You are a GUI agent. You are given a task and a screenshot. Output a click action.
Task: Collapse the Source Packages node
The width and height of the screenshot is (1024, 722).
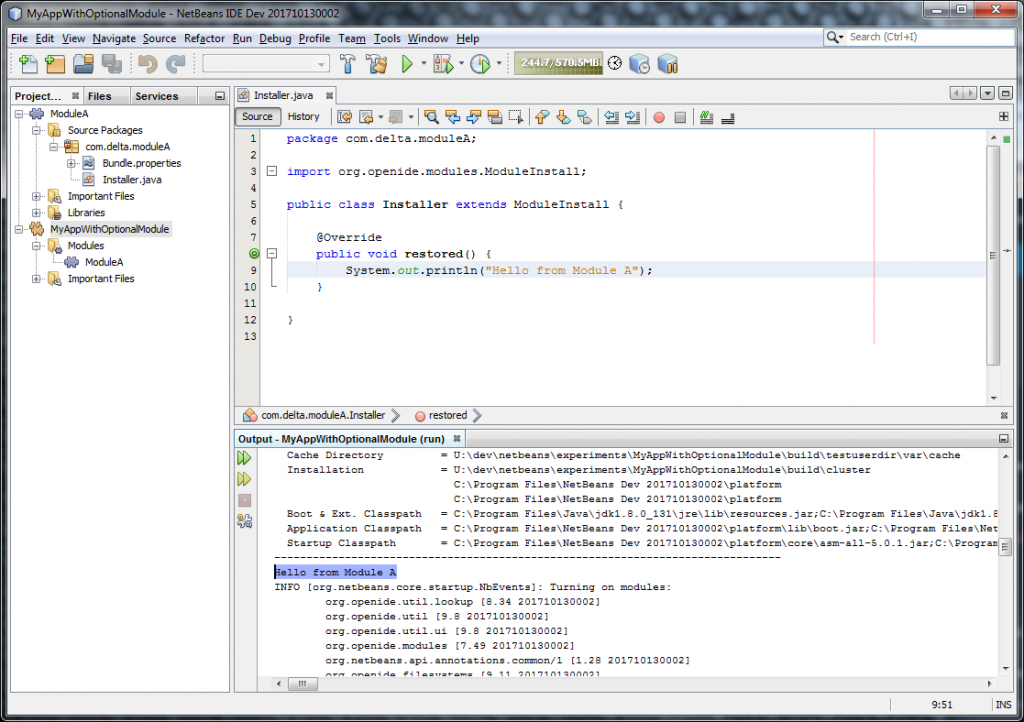point(37,131)
